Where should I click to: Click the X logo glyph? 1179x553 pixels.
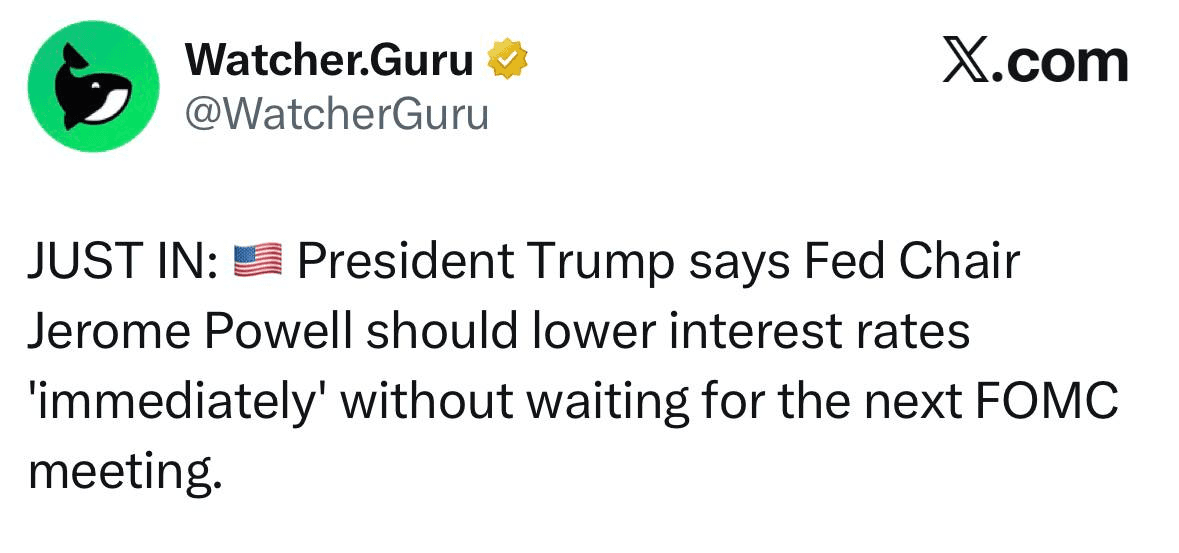tap(963, 62)
